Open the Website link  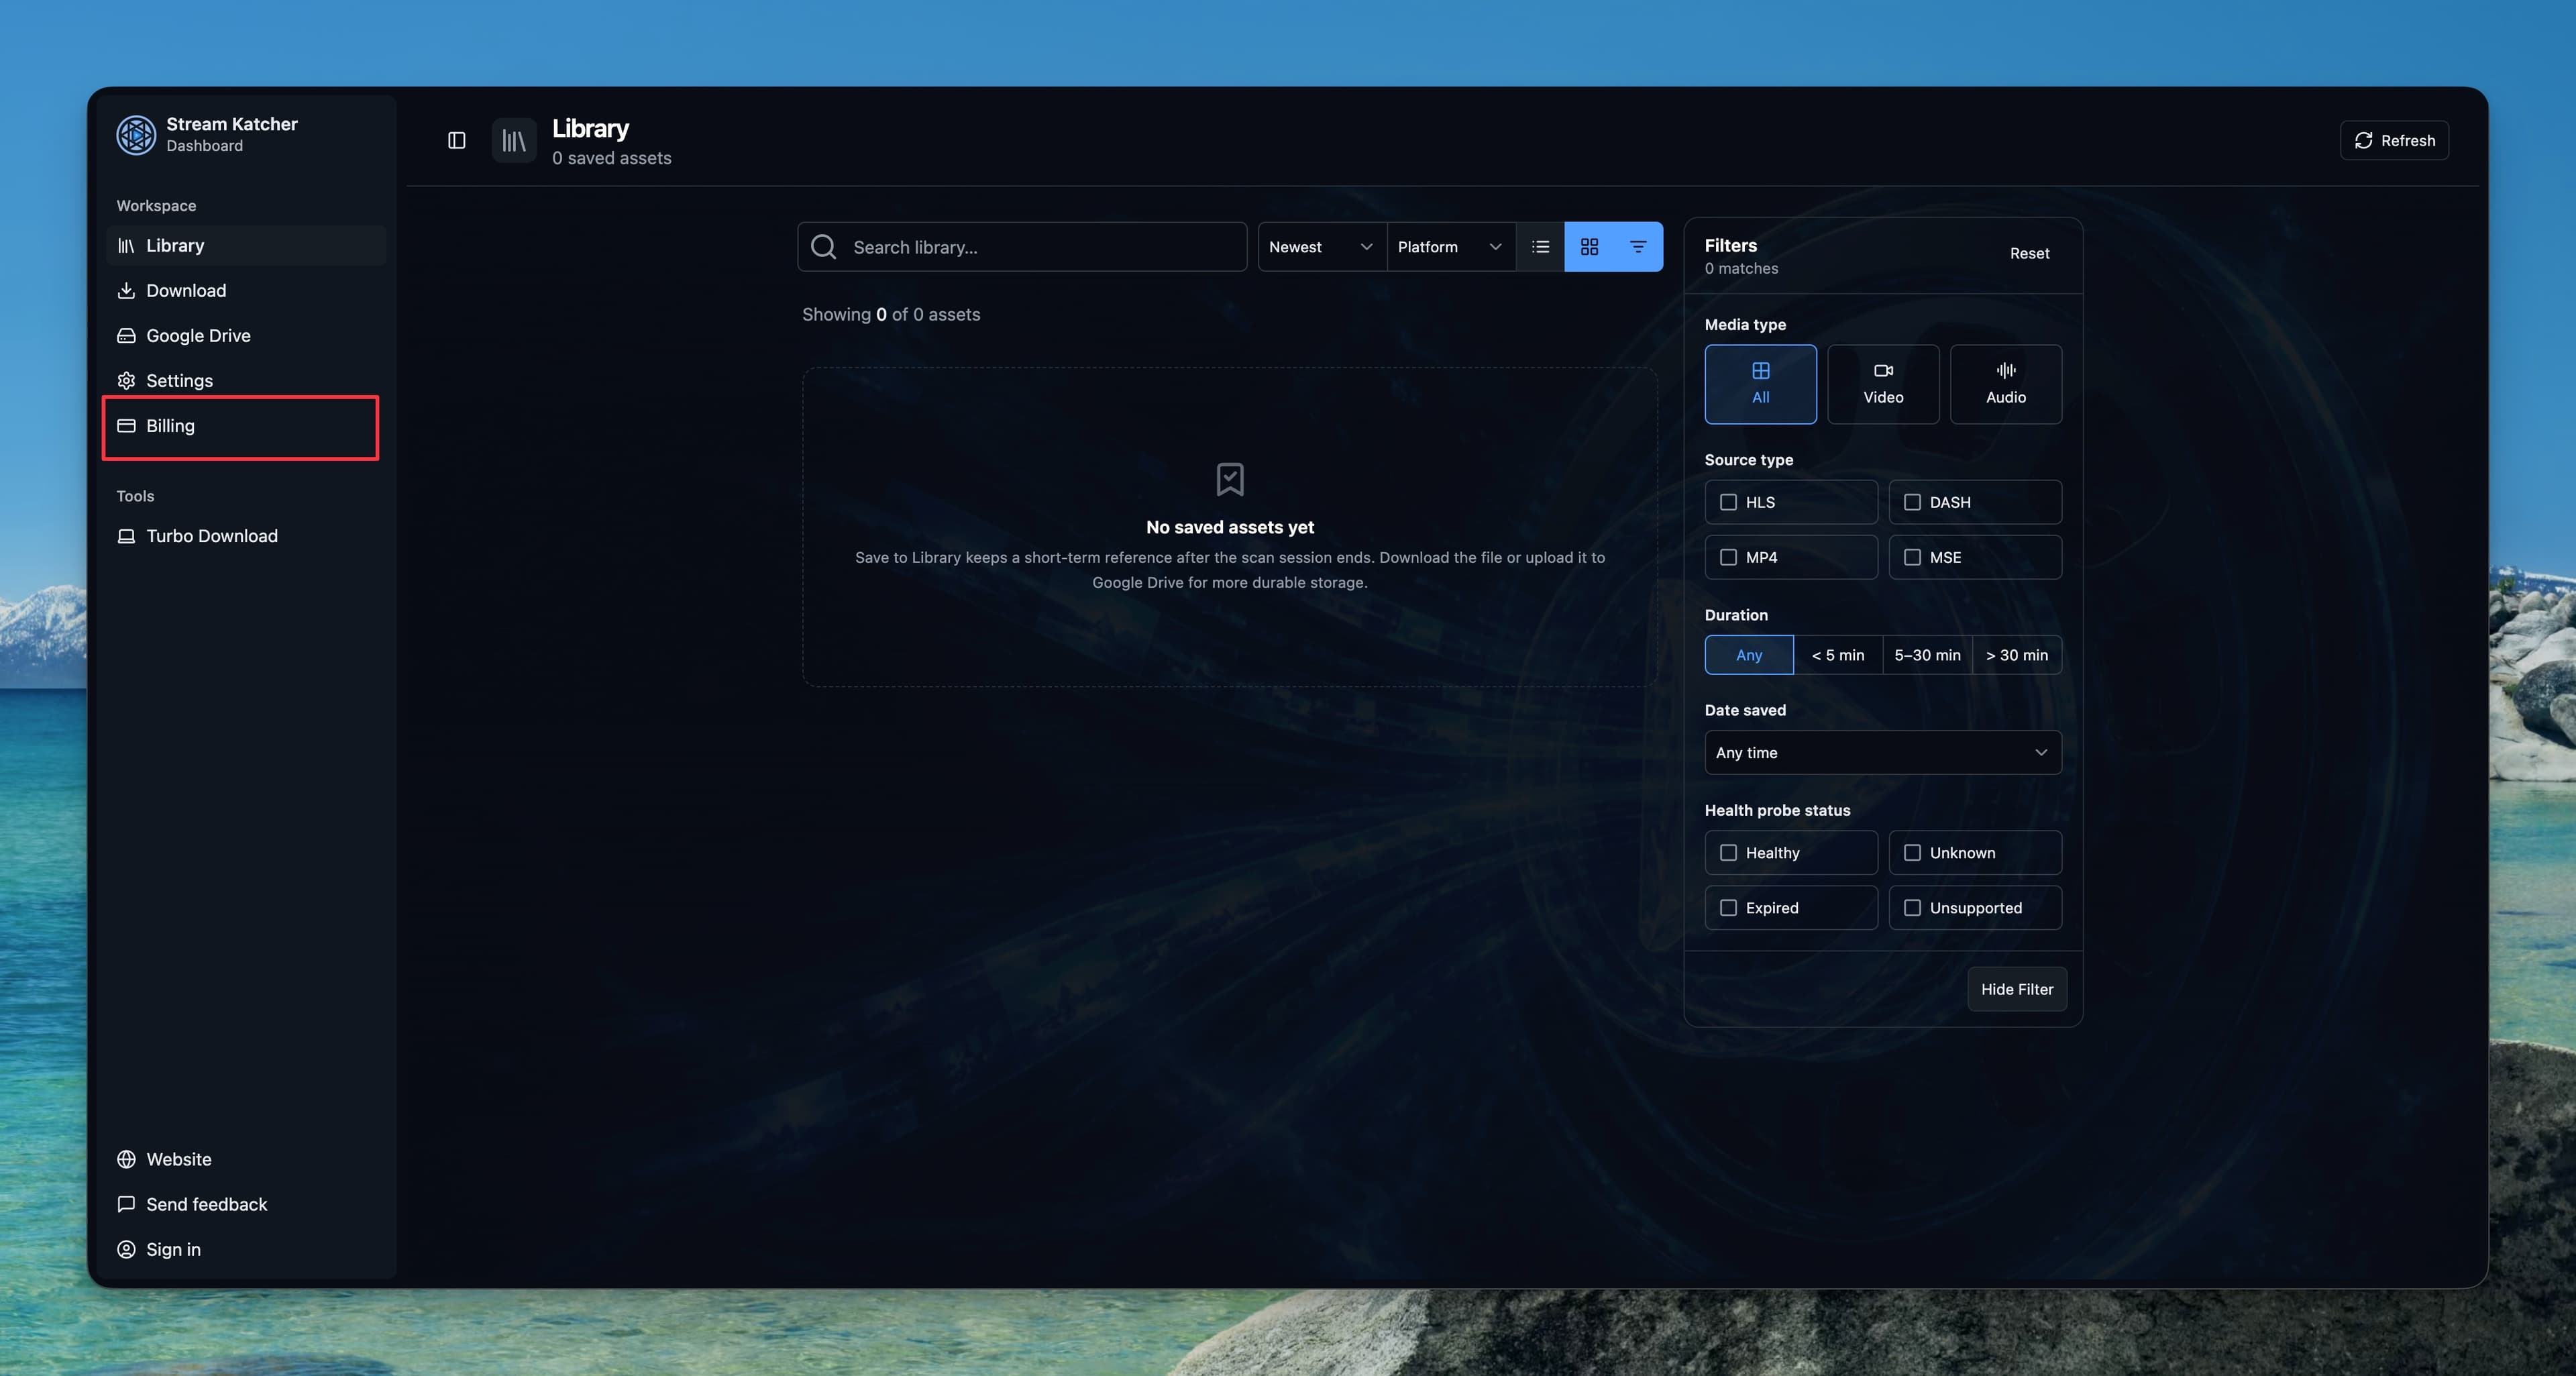point(246,1159)
